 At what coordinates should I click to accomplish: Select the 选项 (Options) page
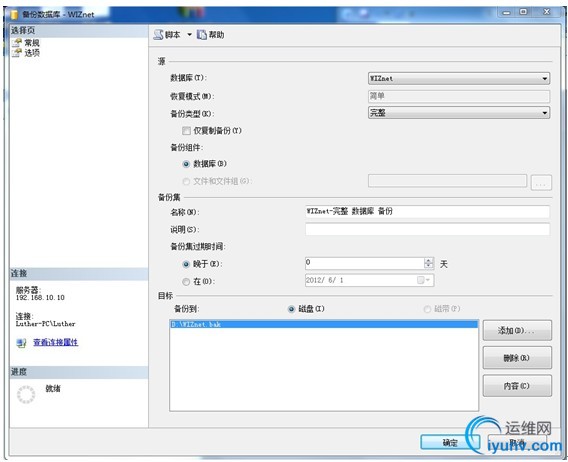pyautogui.click(x=32, y=53)
